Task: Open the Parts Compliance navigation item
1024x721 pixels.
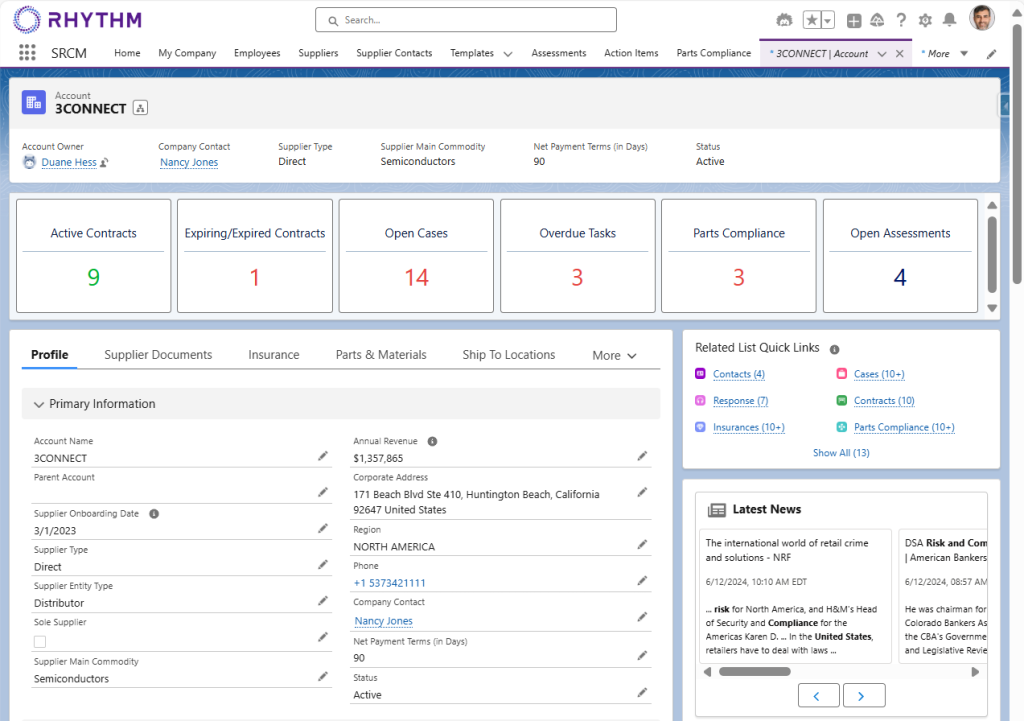Action: click(713, 53)
